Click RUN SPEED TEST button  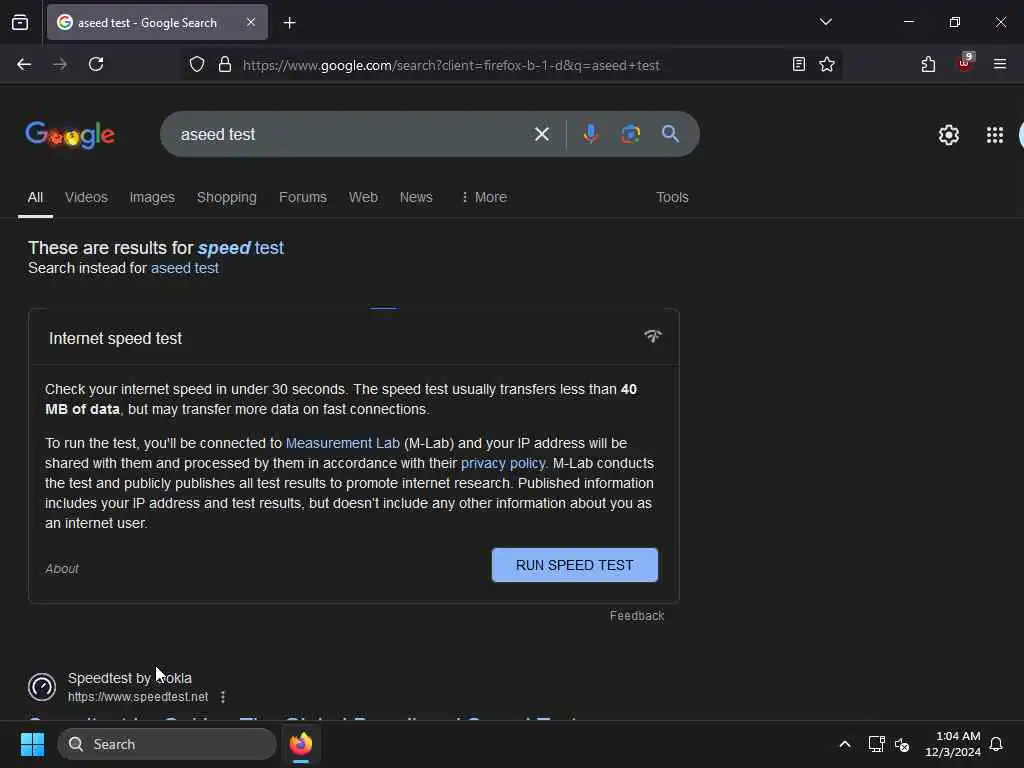(575, 565)
